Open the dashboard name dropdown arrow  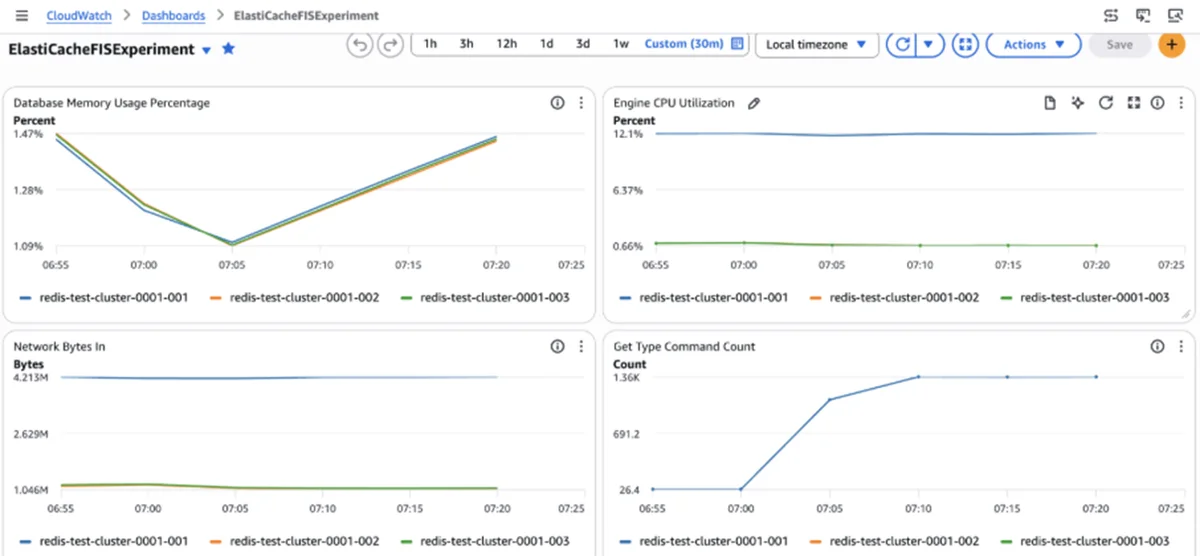pos(207,50)
